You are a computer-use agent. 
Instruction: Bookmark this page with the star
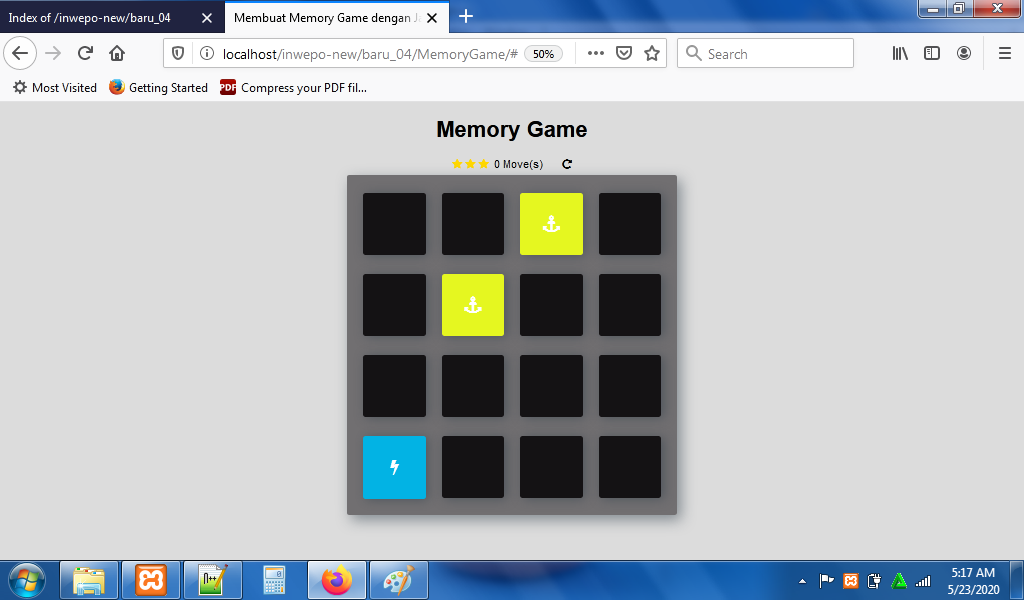pyautogui.click(x=652, y=54)
